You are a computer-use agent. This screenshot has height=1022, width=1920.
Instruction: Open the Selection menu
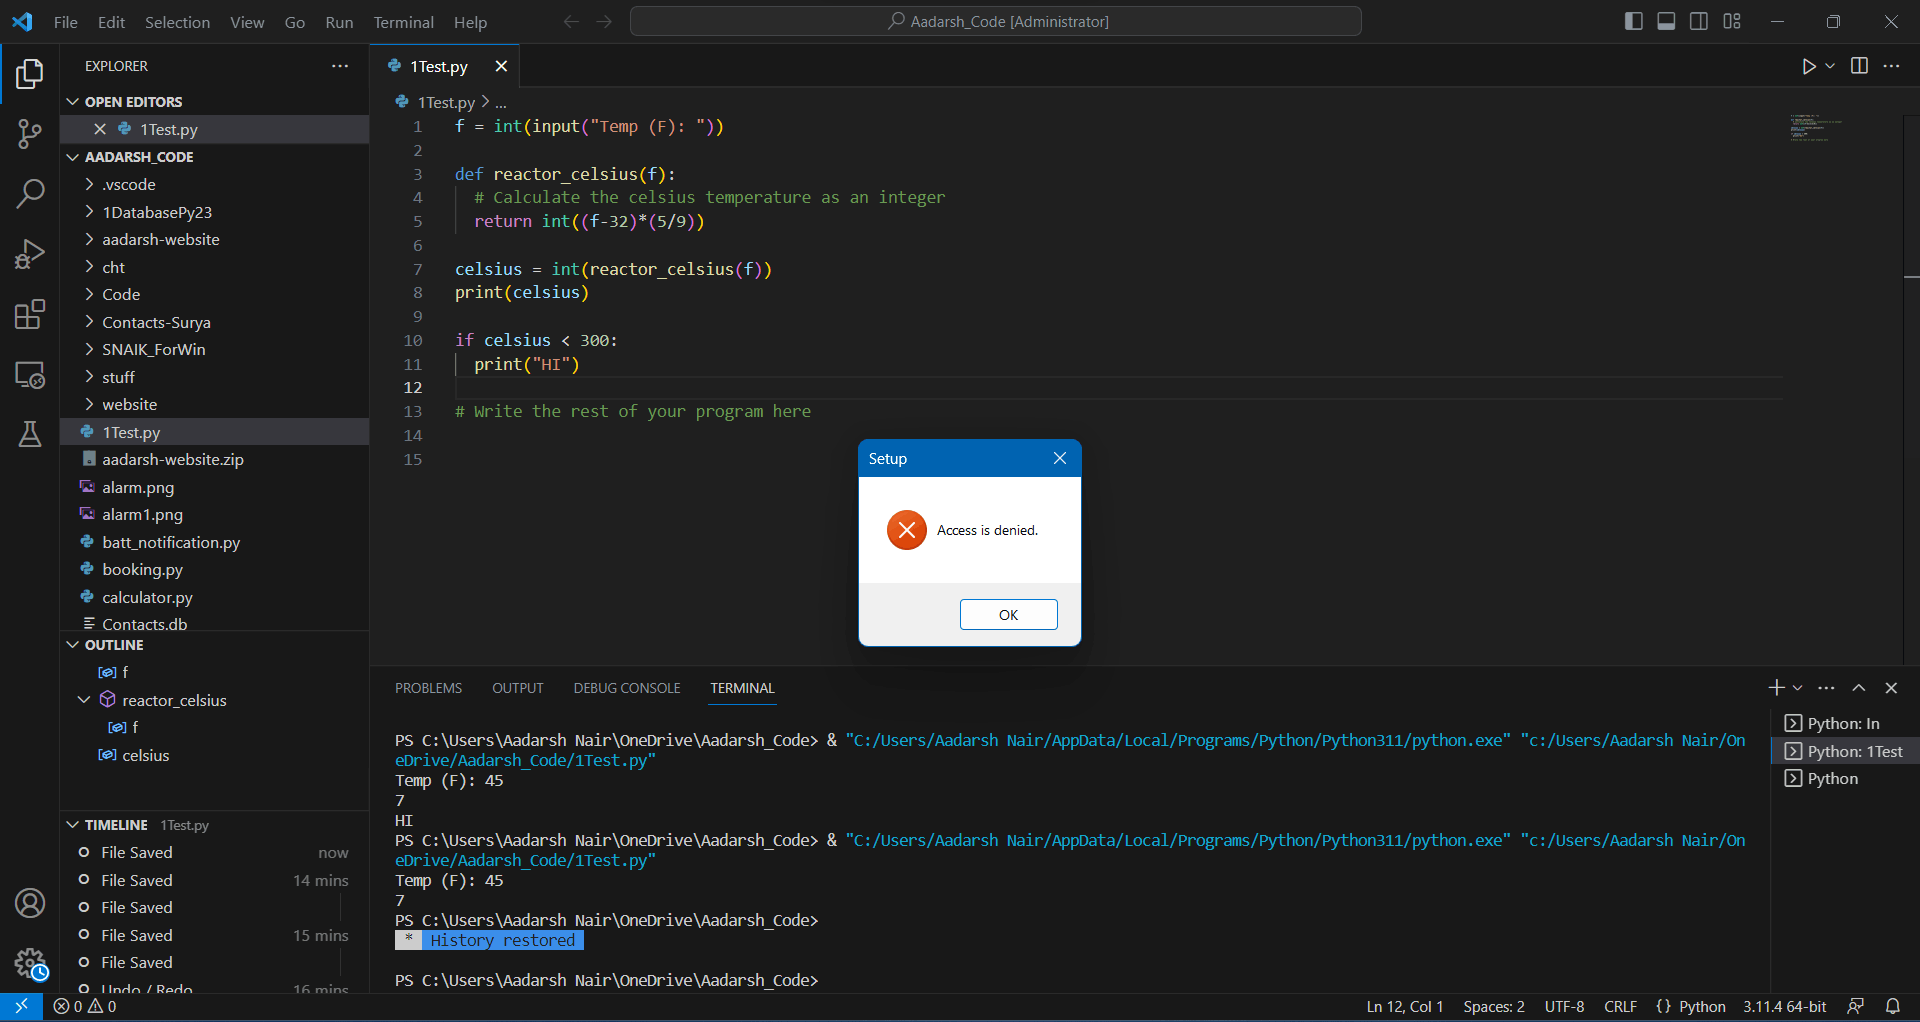(x=177, y=22)
